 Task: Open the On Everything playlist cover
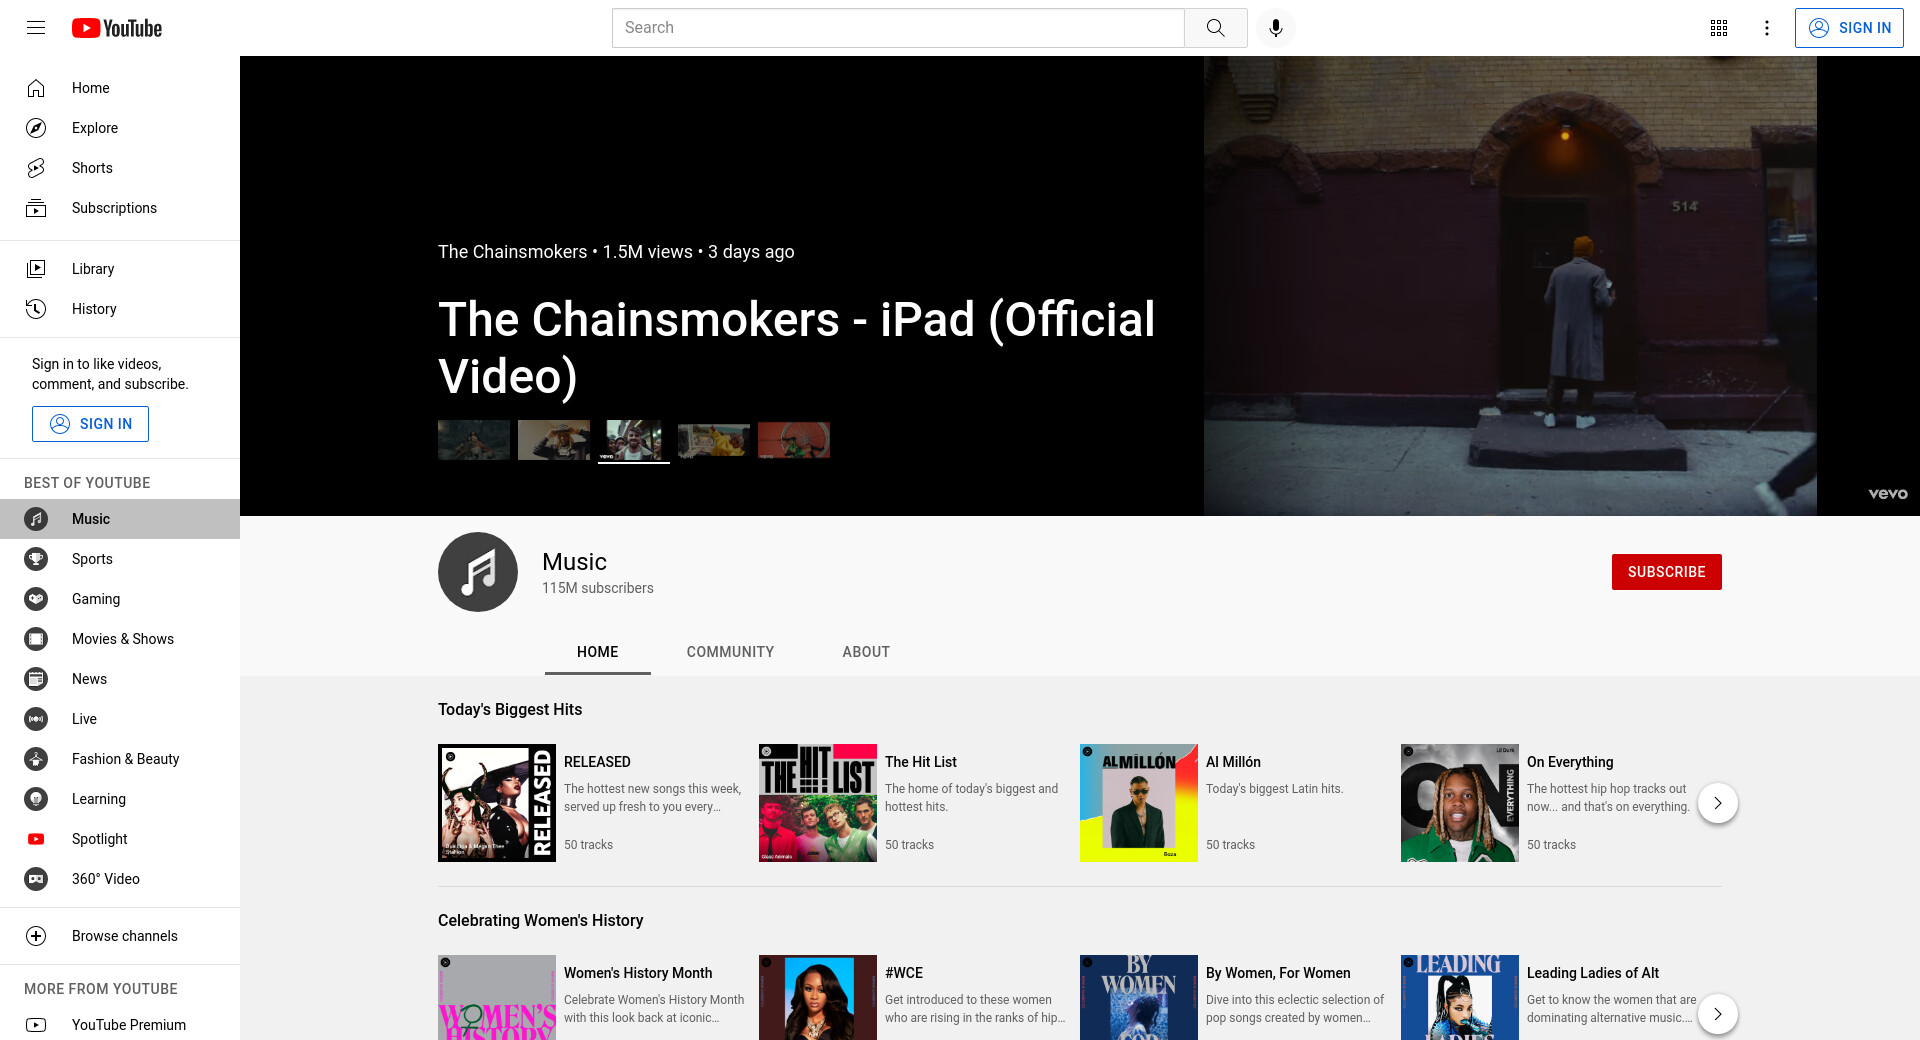1460,803
